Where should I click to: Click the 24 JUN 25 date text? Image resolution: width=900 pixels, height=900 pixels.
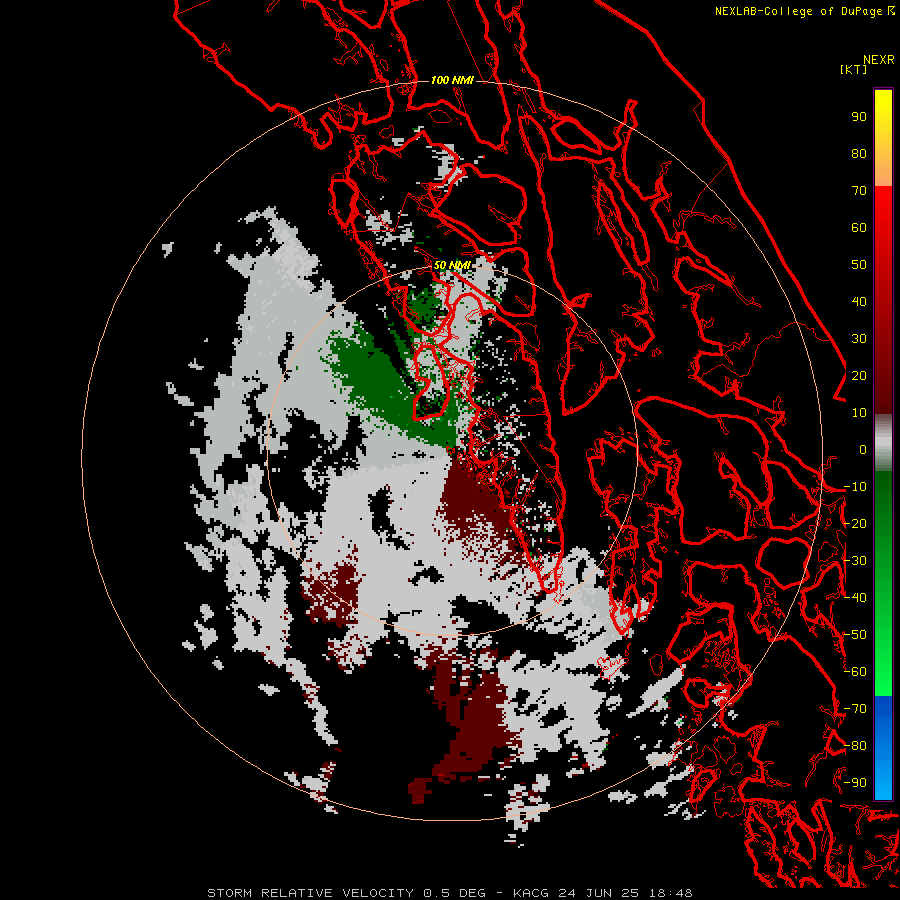[x=599, y=893]
